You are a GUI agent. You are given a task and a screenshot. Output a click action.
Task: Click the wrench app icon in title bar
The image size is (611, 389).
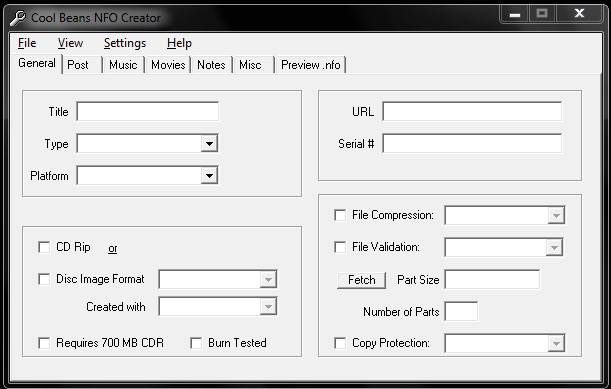18,18
